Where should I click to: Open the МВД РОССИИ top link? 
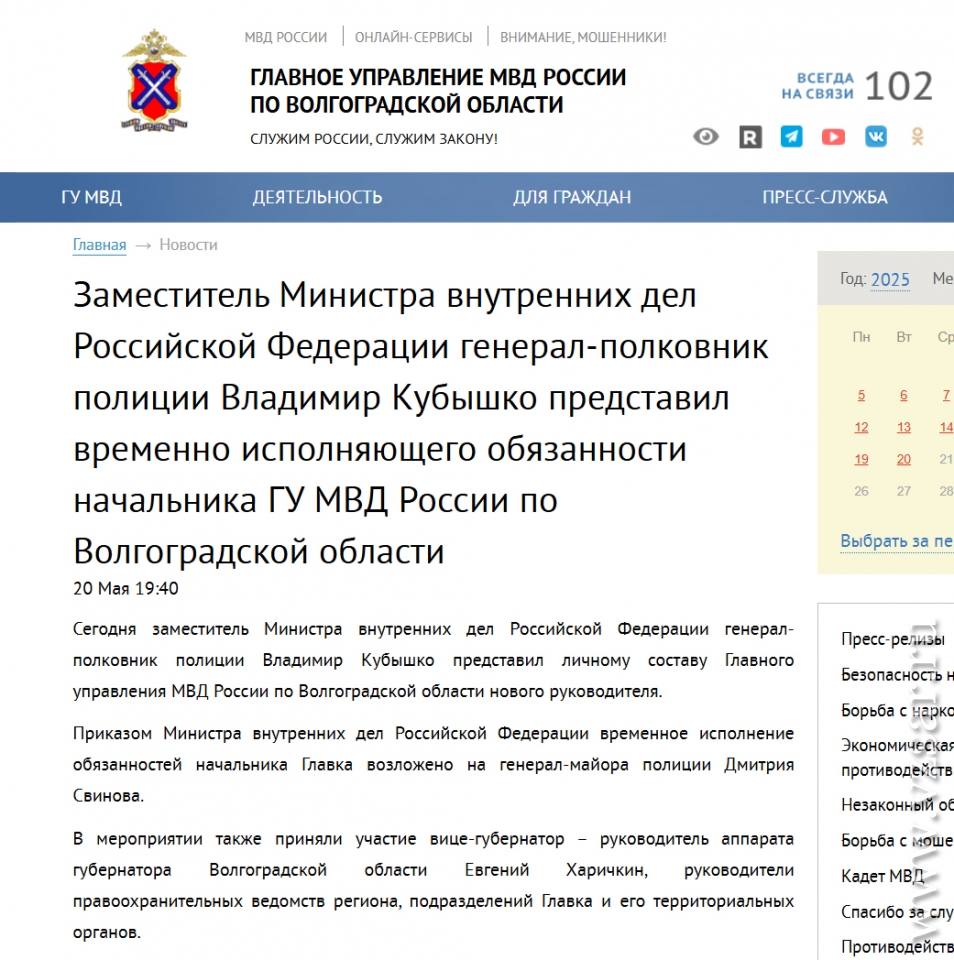pyautogui.click(x=285, y=37)
